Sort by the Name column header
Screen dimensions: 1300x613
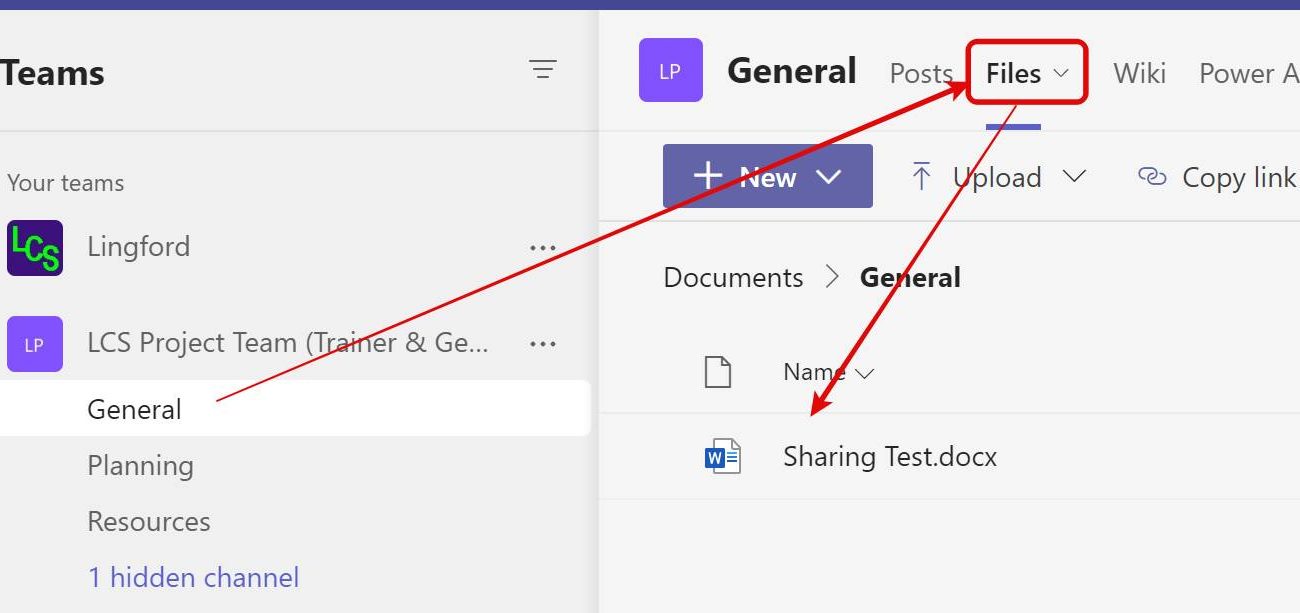tap(829, 372)
